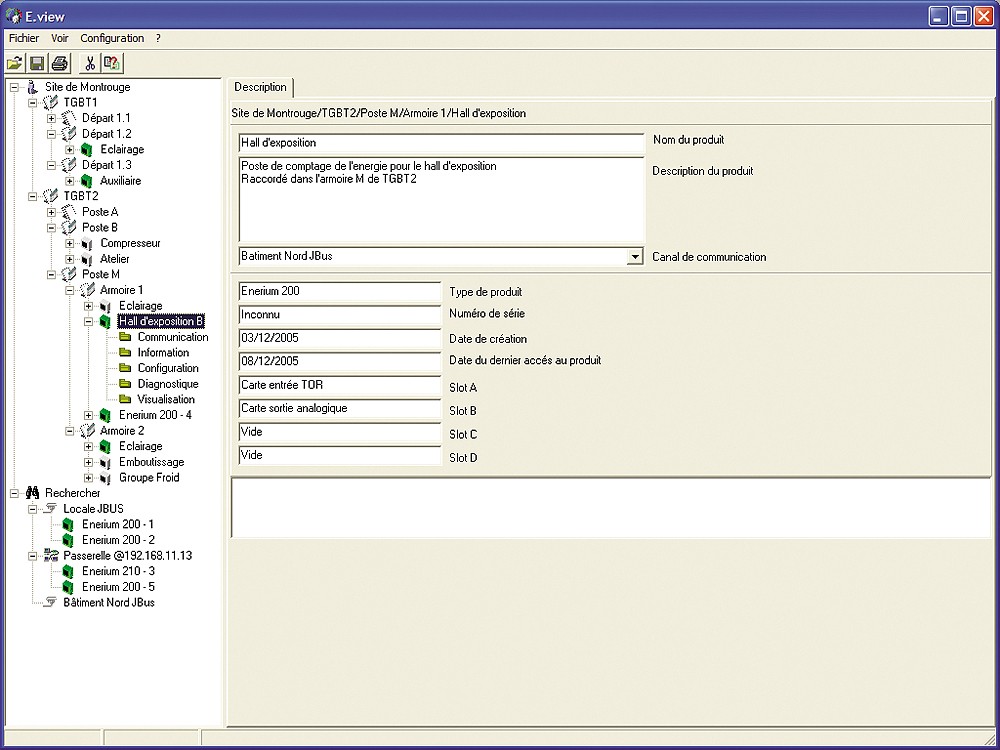
Task: Collapse the Poste M tree node
Action: tap(52, 275)
